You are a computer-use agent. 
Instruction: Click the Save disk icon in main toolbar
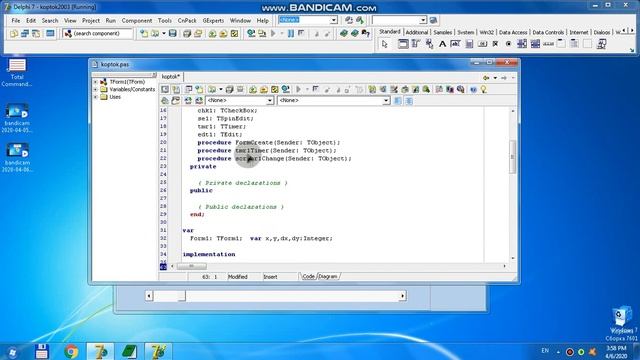click(173, 33)
